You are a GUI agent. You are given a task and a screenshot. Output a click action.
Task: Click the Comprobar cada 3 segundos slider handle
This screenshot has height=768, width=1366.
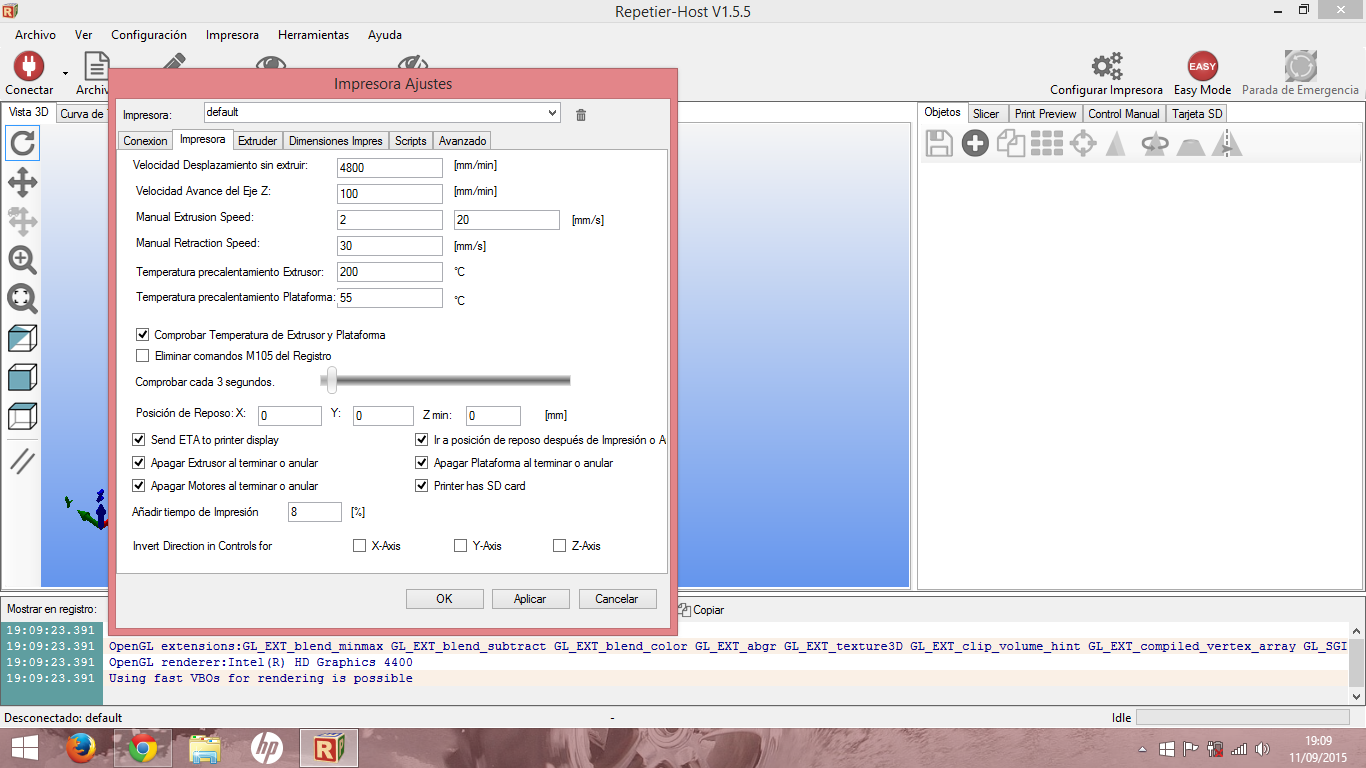(331, 380)
